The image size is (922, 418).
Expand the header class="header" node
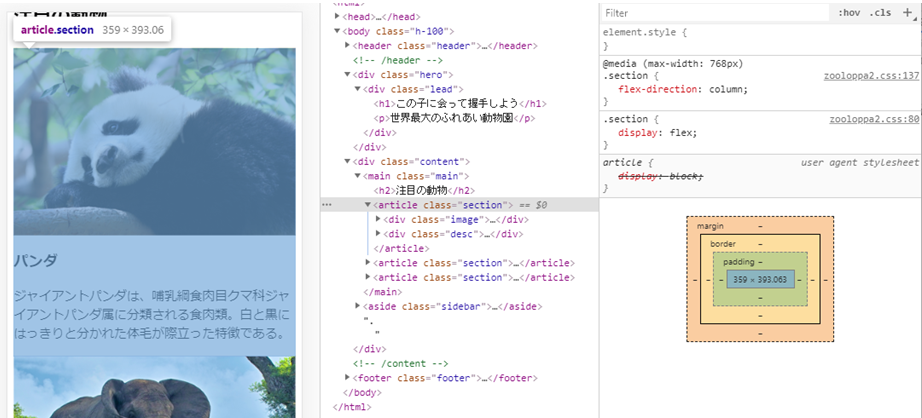coord(348,45)
